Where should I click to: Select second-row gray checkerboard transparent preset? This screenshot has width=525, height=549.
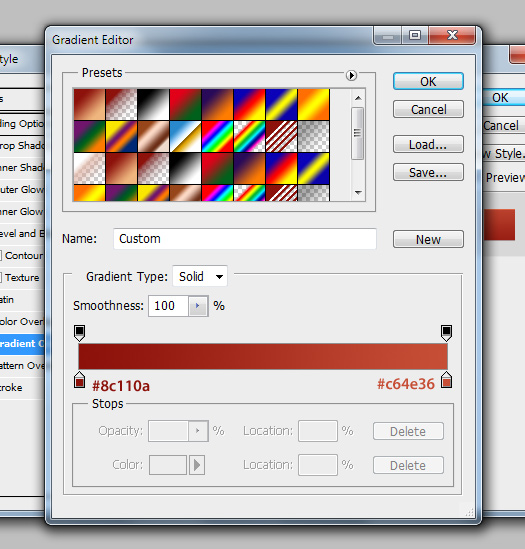(x=313, y=136)
